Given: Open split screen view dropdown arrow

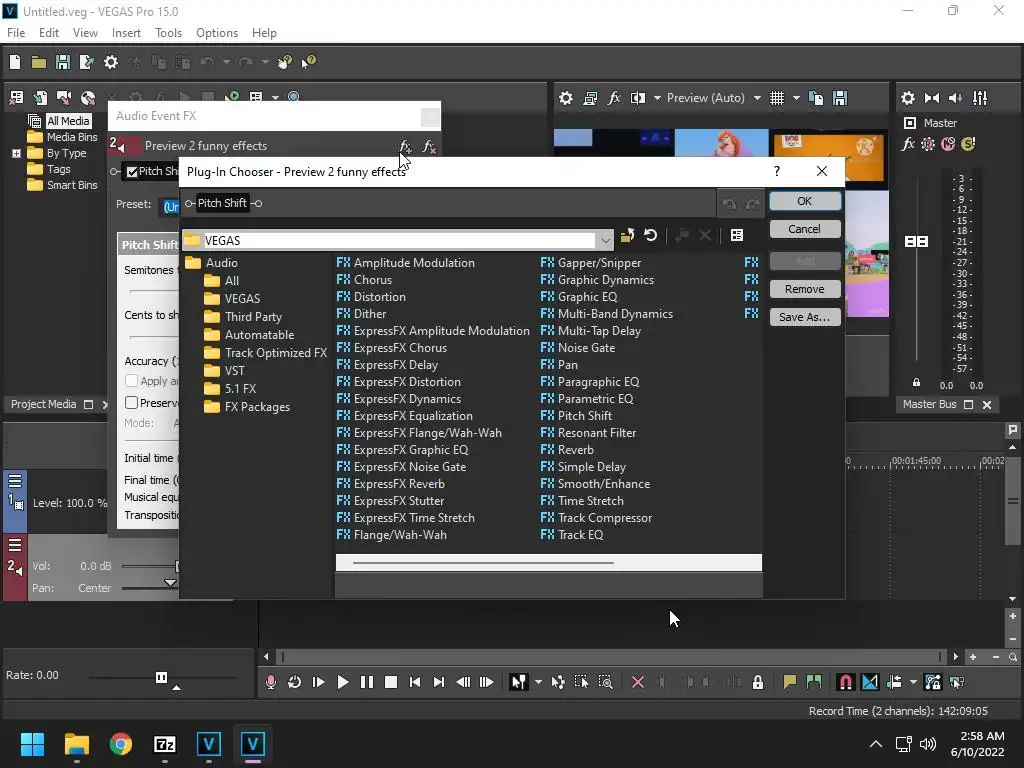Looking at the screenshot, I should (657, 98).
